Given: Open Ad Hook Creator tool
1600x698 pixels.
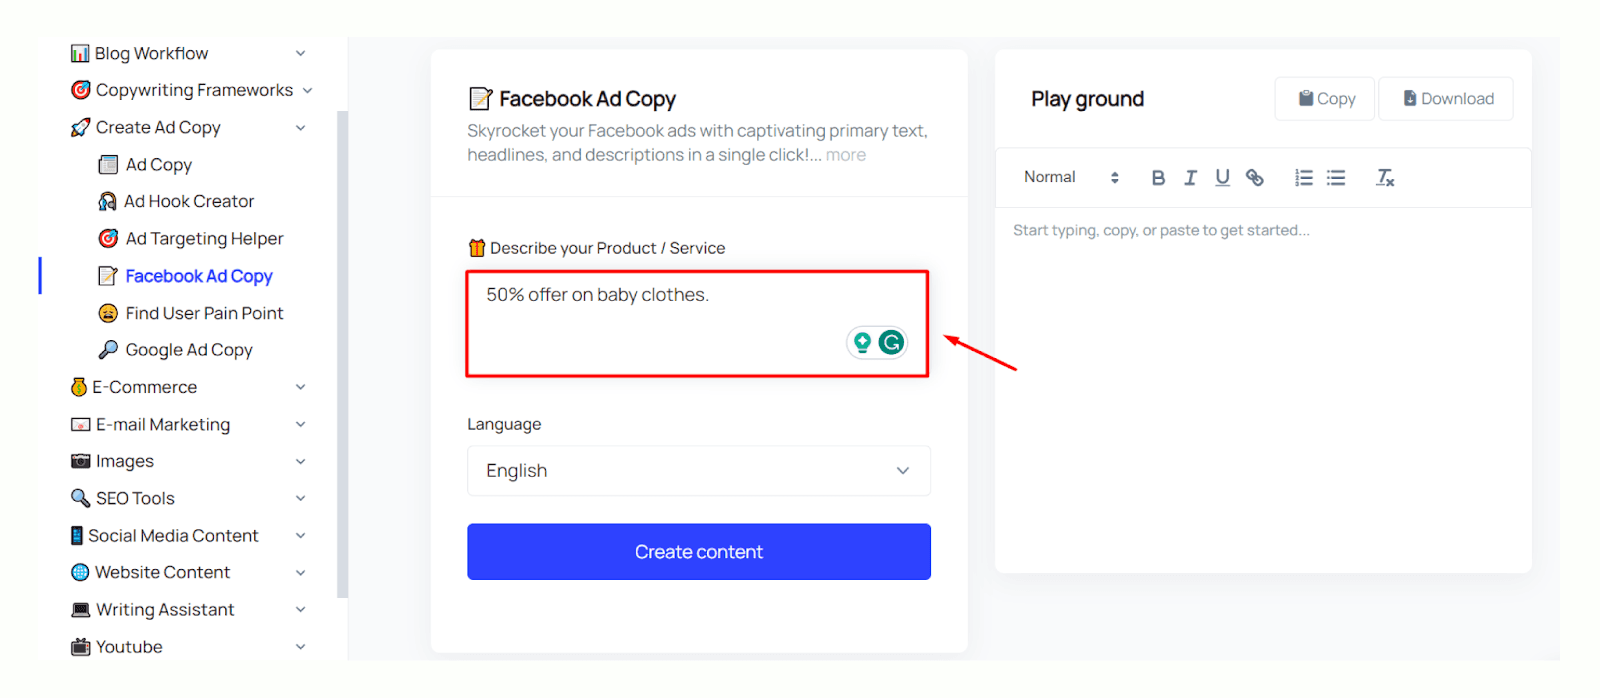Looking at the screenshot, I should [x=189, y=201].
